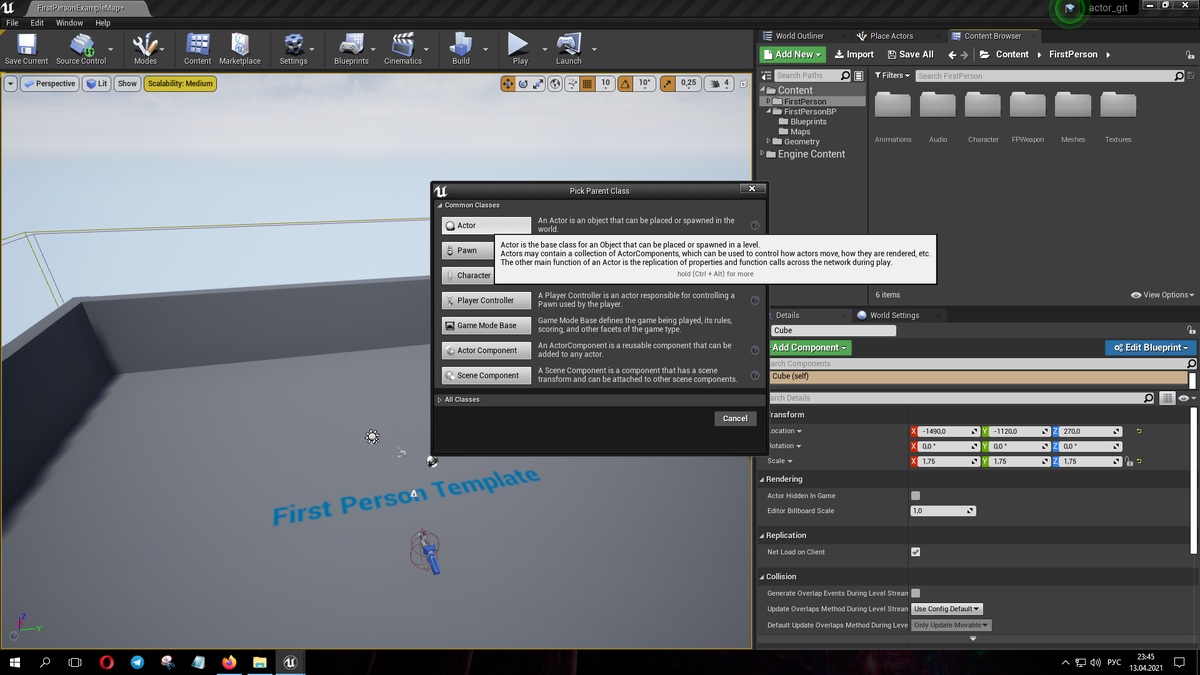Cancel the Pick Parent Class dialog
This screenshot has height=675, width=1200.
pos(735,418)
